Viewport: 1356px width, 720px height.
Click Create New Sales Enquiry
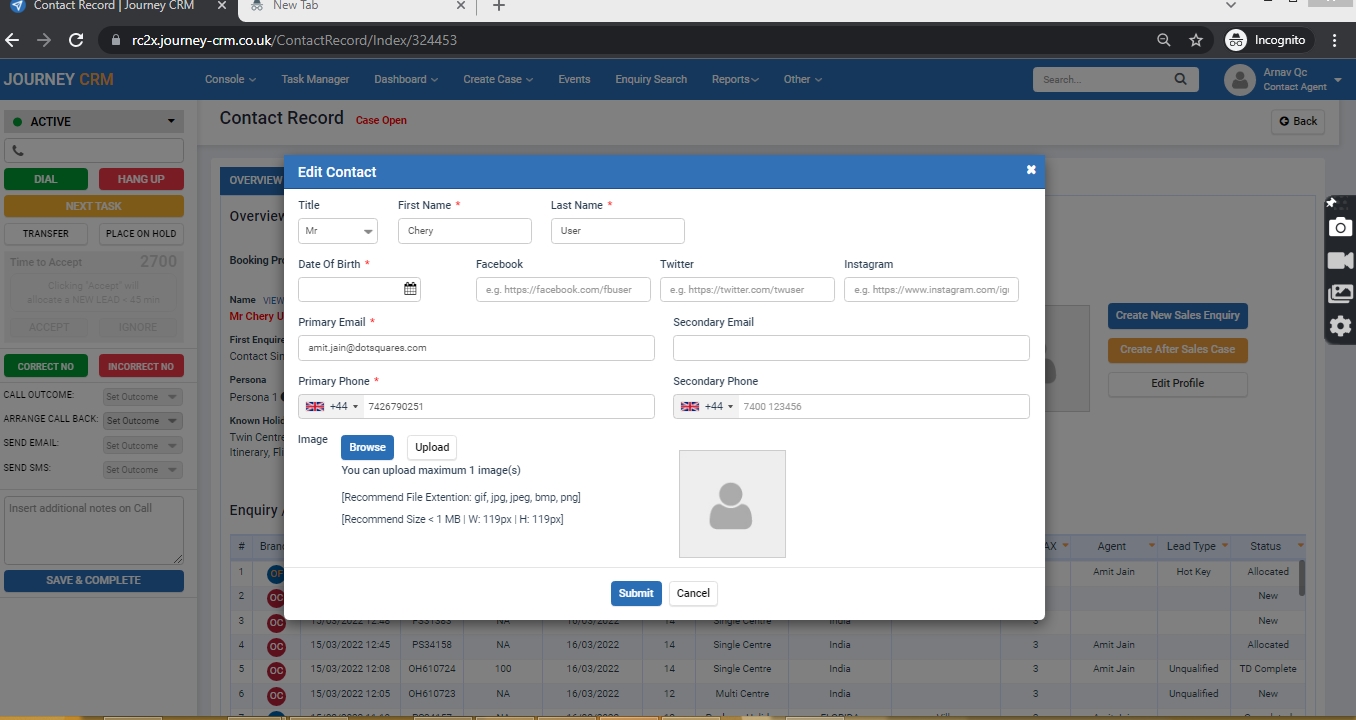[x=1177, y=315]
